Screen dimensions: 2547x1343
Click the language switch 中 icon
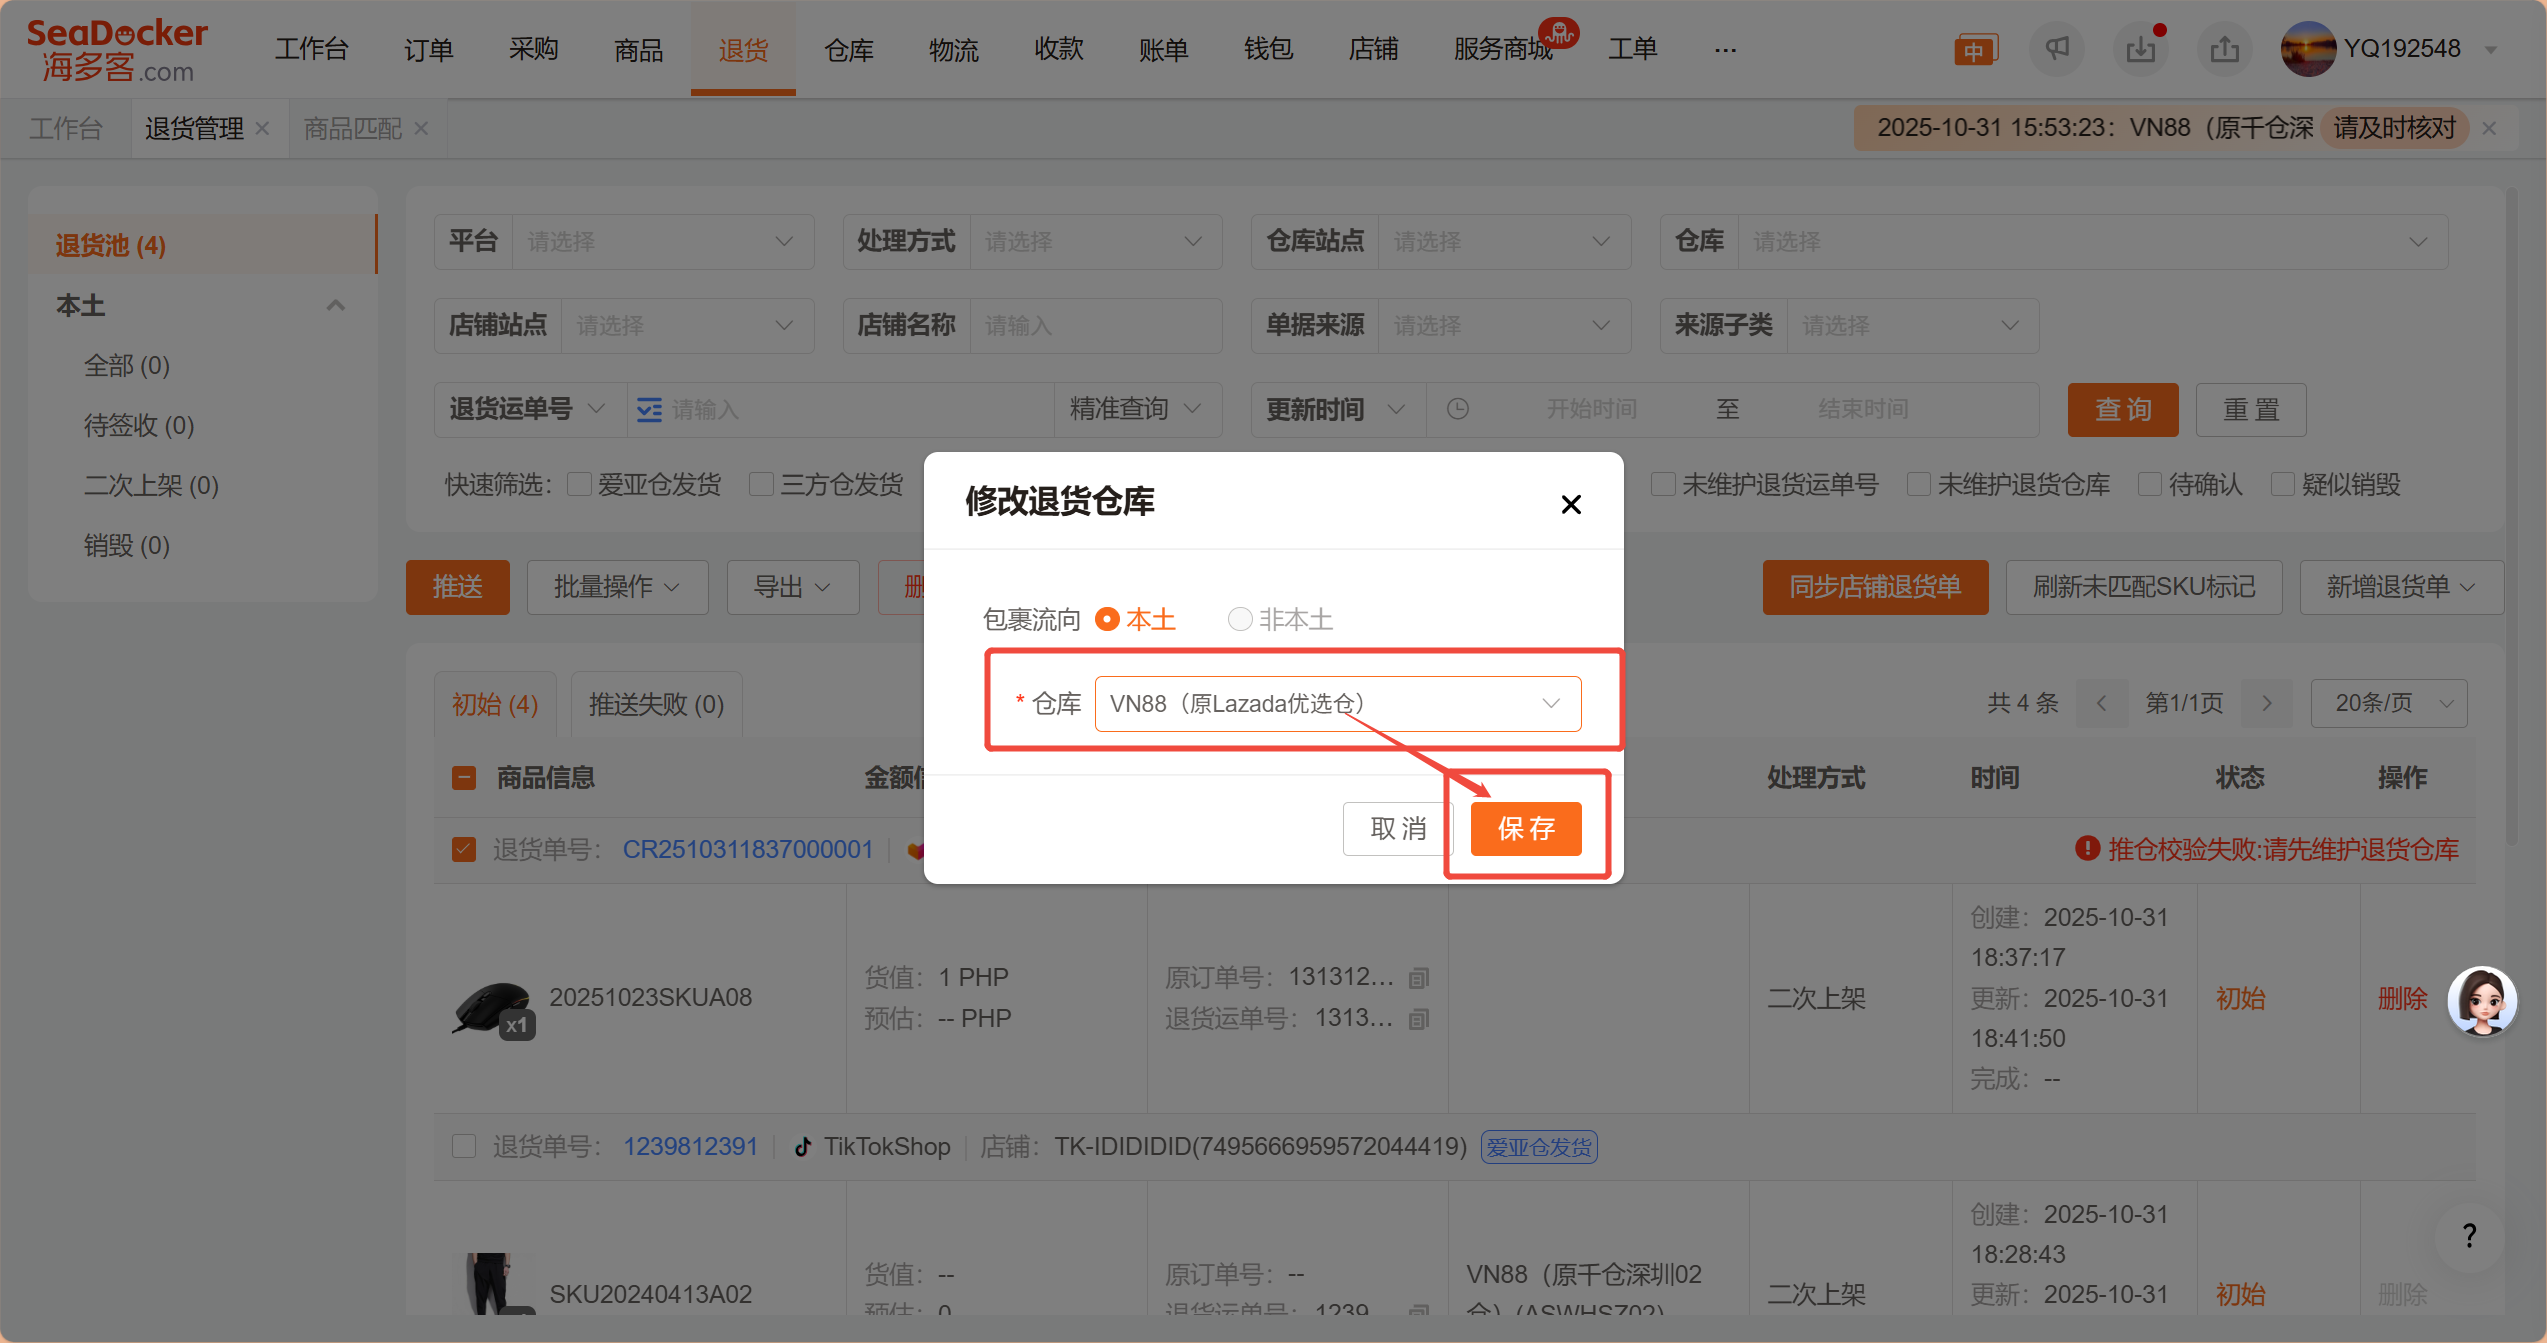[x=1975, y=50]
